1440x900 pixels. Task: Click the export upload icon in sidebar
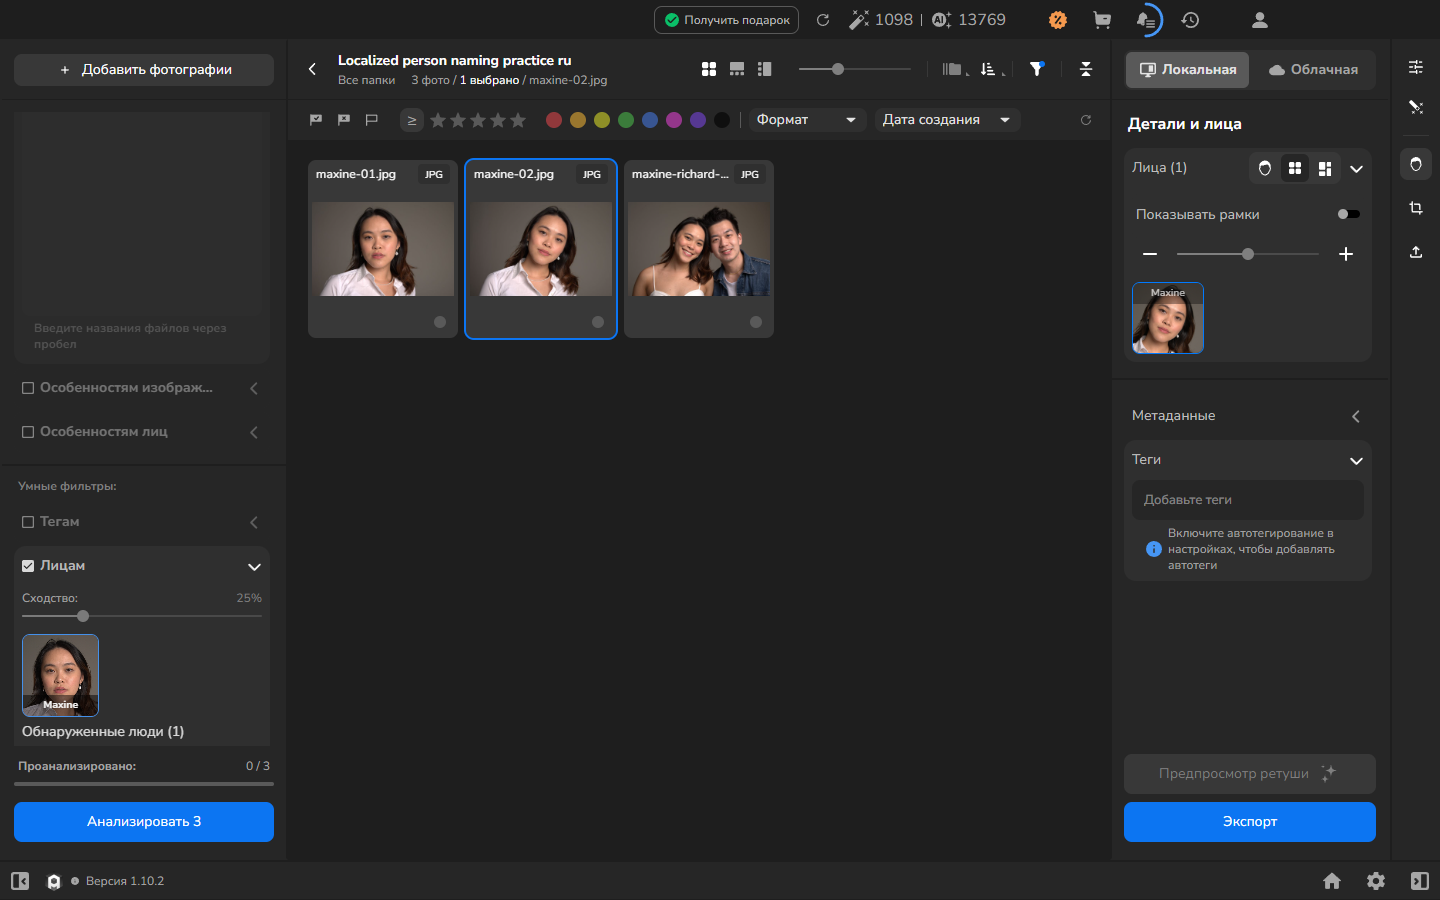[x=1416, y=252]
